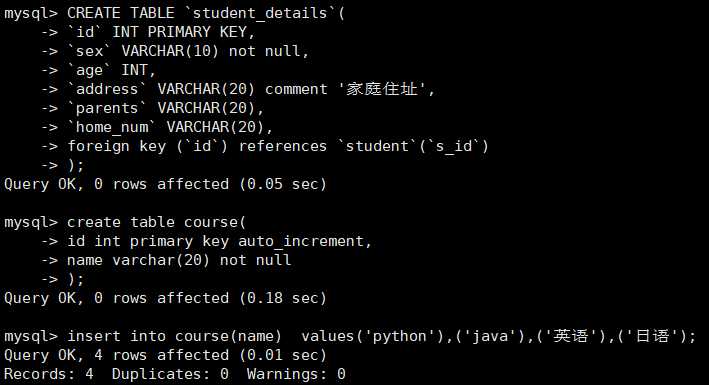
Task: Click the Records: 4 Duplicates: 0 line
Action: point(175,374)
